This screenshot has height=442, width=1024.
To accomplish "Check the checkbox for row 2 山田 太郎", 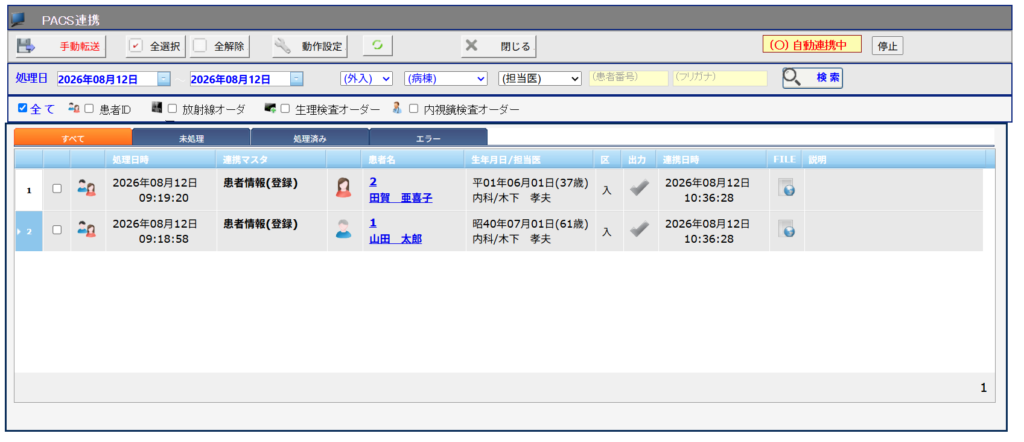I will pyautogui.click(x=57, y=230).
